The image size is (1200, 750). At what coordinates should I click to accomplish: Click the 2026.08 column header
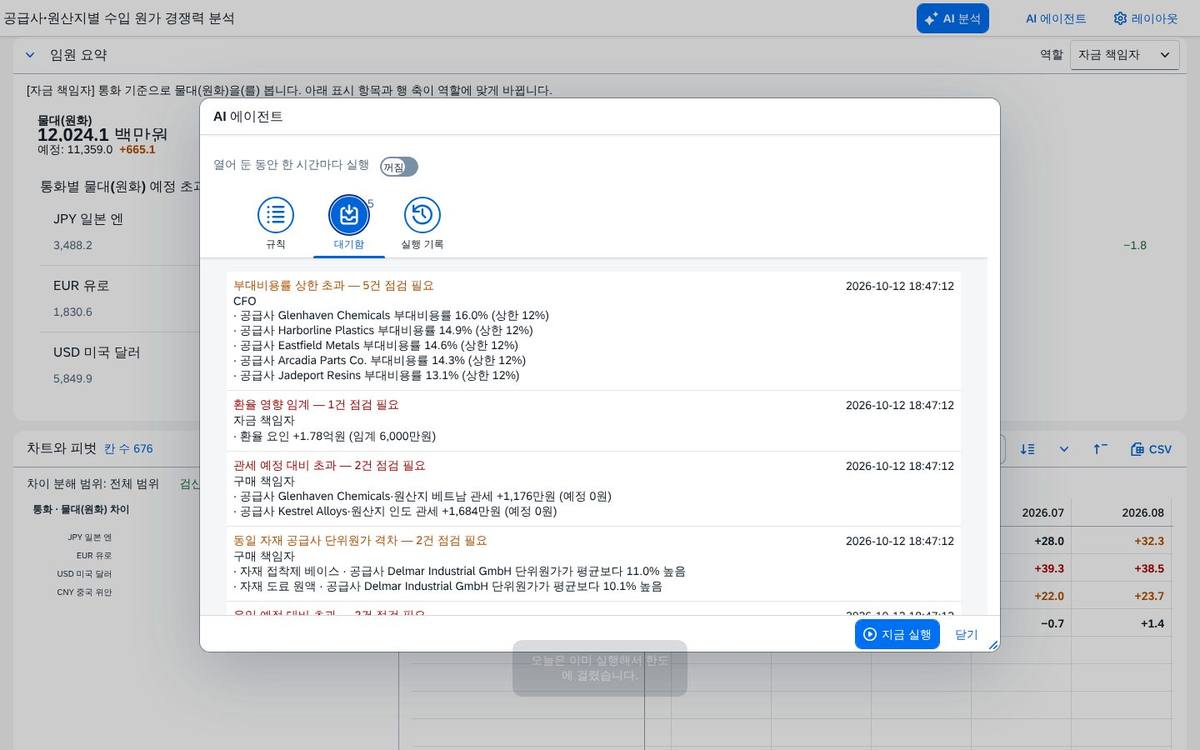tap(1143, 512)
